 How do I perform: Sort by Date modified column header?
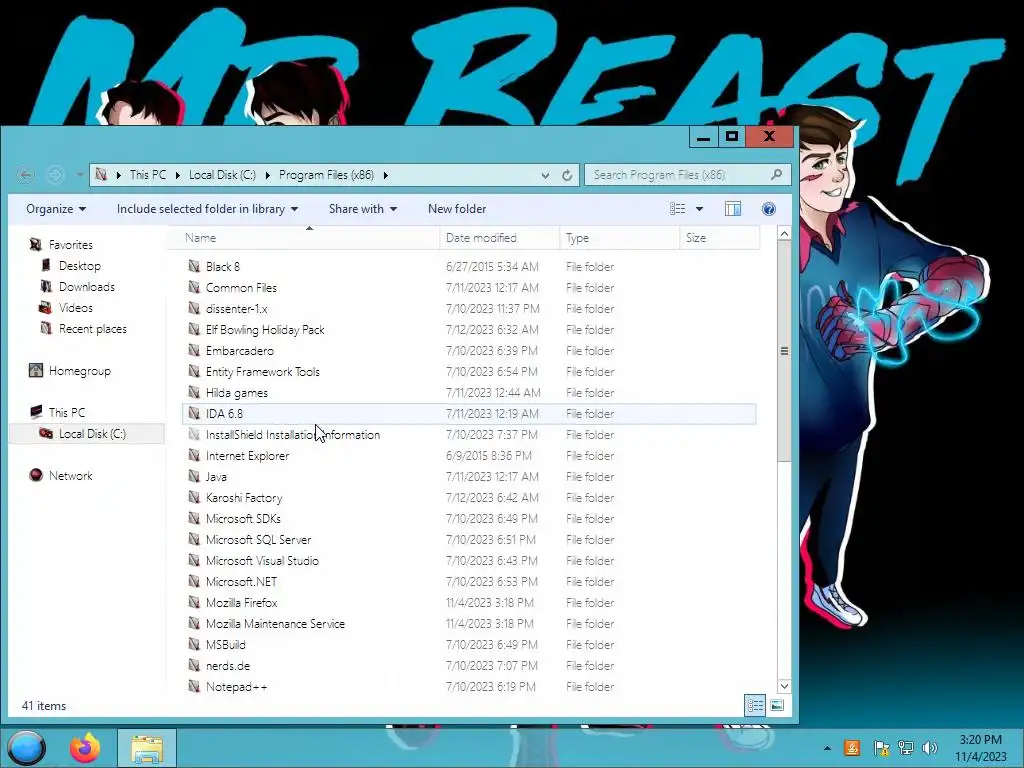pos(500,238)
